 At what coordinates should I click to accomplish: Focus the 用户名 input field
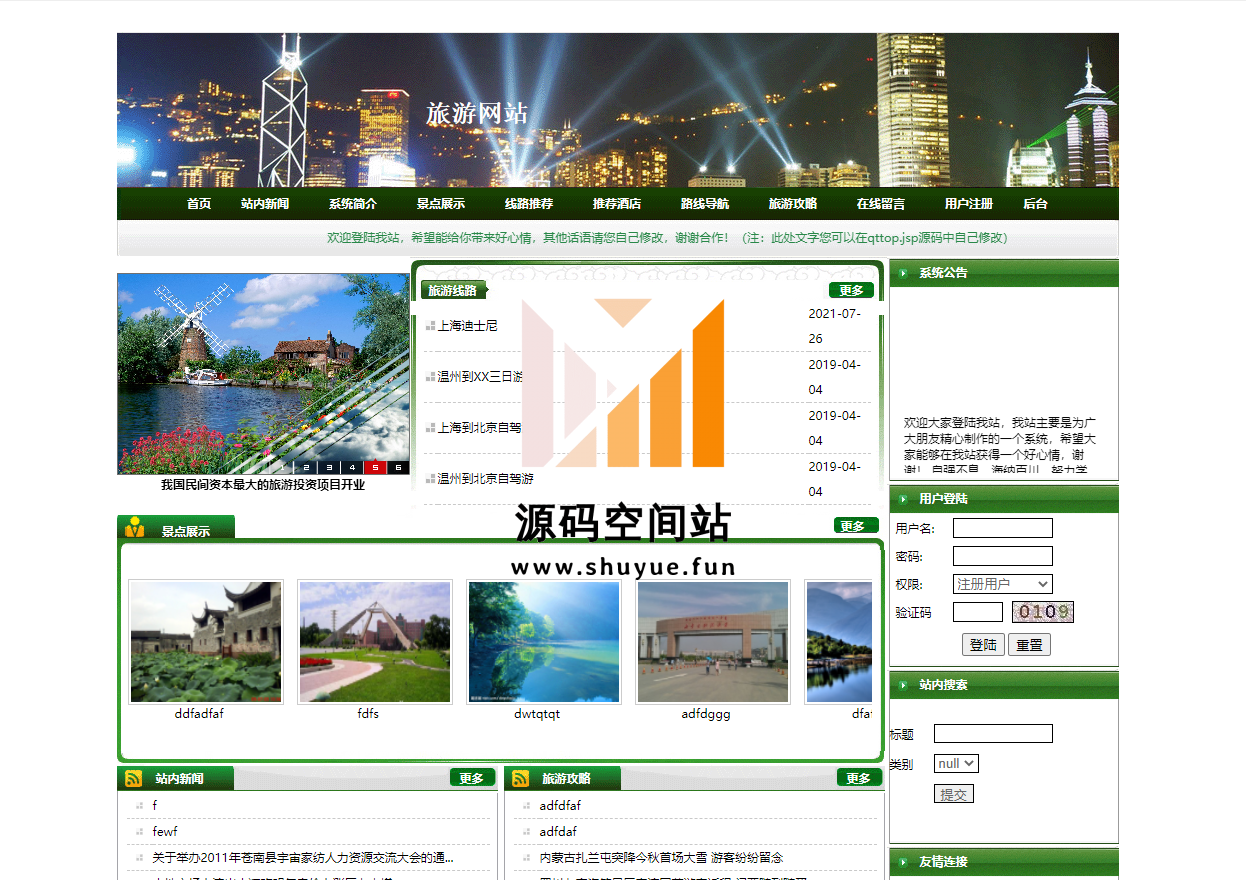tap(1003, 528)
